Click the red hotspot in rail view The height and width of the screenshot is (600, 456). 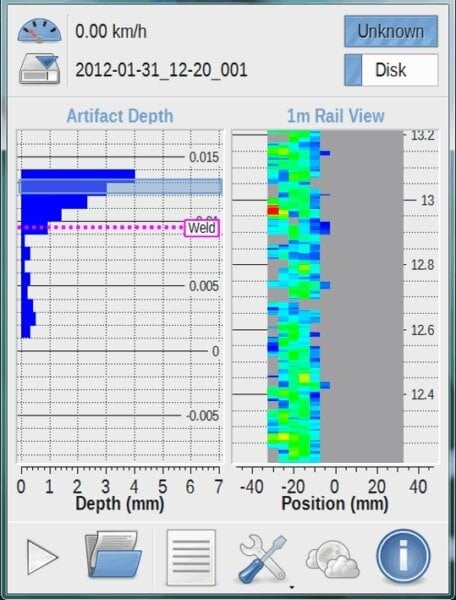(x=273, y=210)
